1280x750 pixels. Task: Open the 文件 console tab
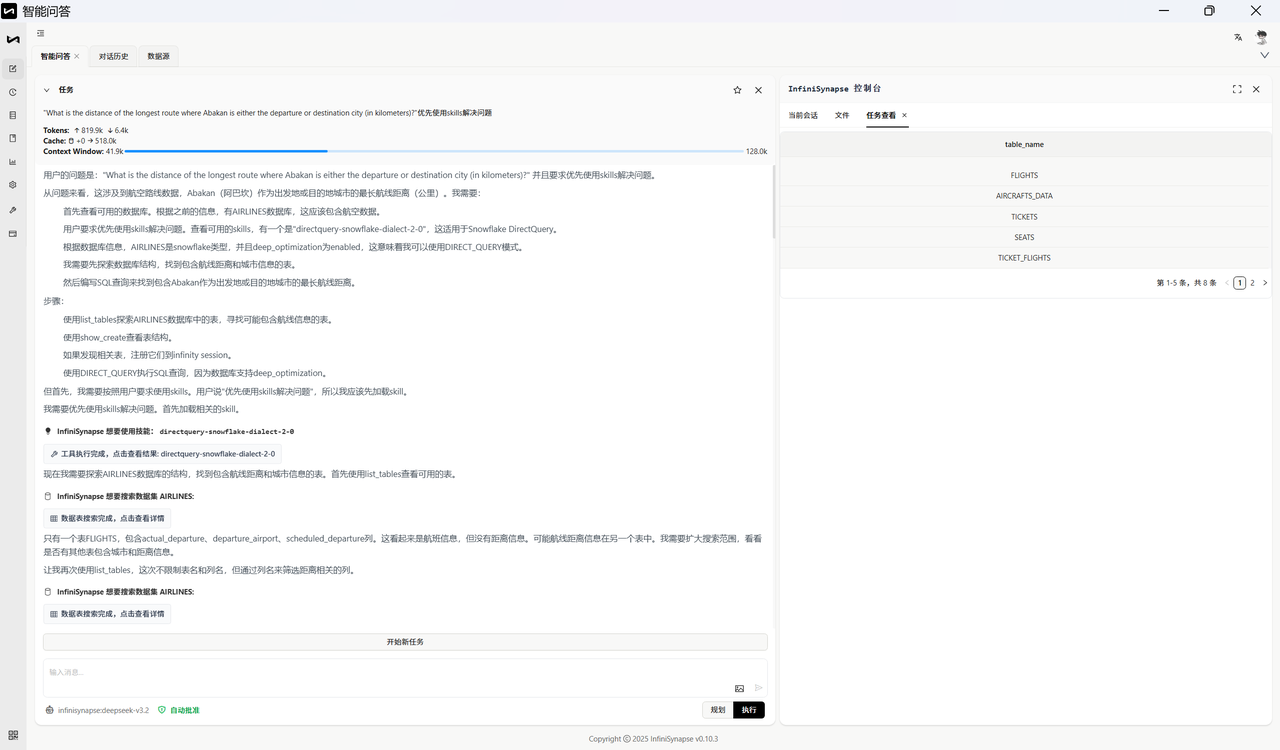click(x=842, y=115)
